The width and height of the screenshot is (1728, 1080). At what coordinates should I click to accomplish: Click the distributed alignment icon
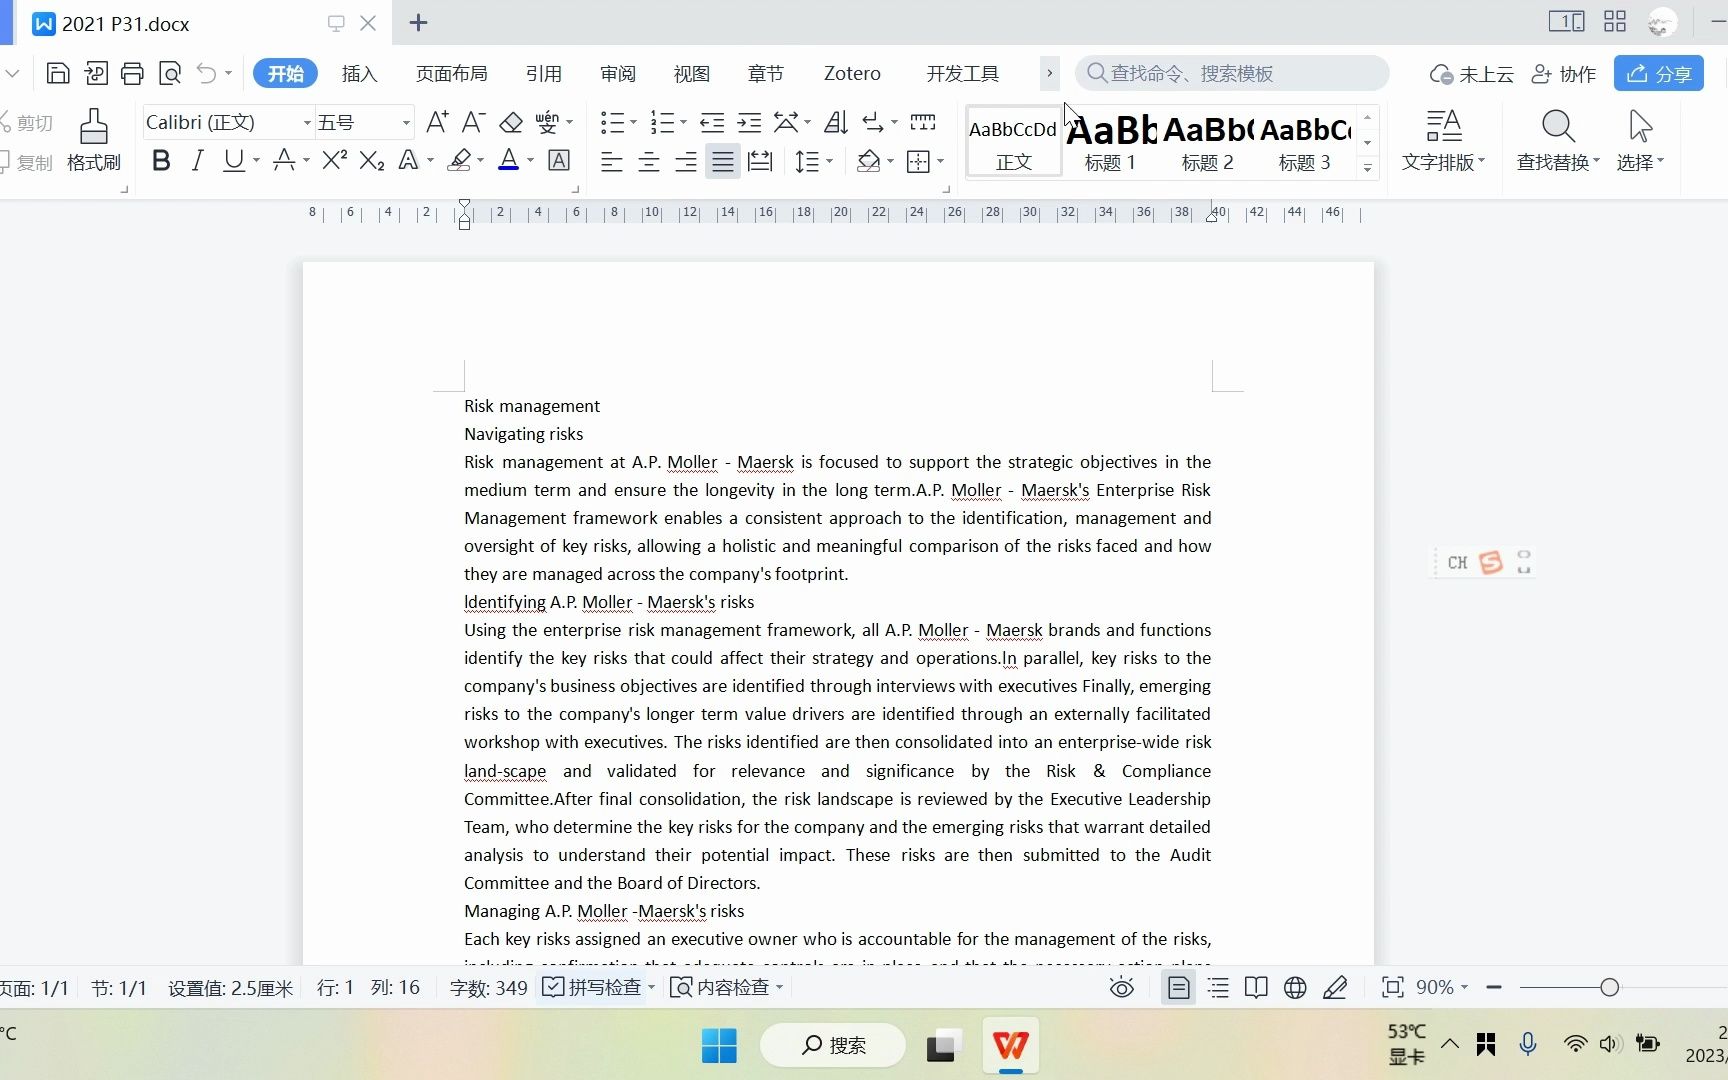click(x=760, y=161)
